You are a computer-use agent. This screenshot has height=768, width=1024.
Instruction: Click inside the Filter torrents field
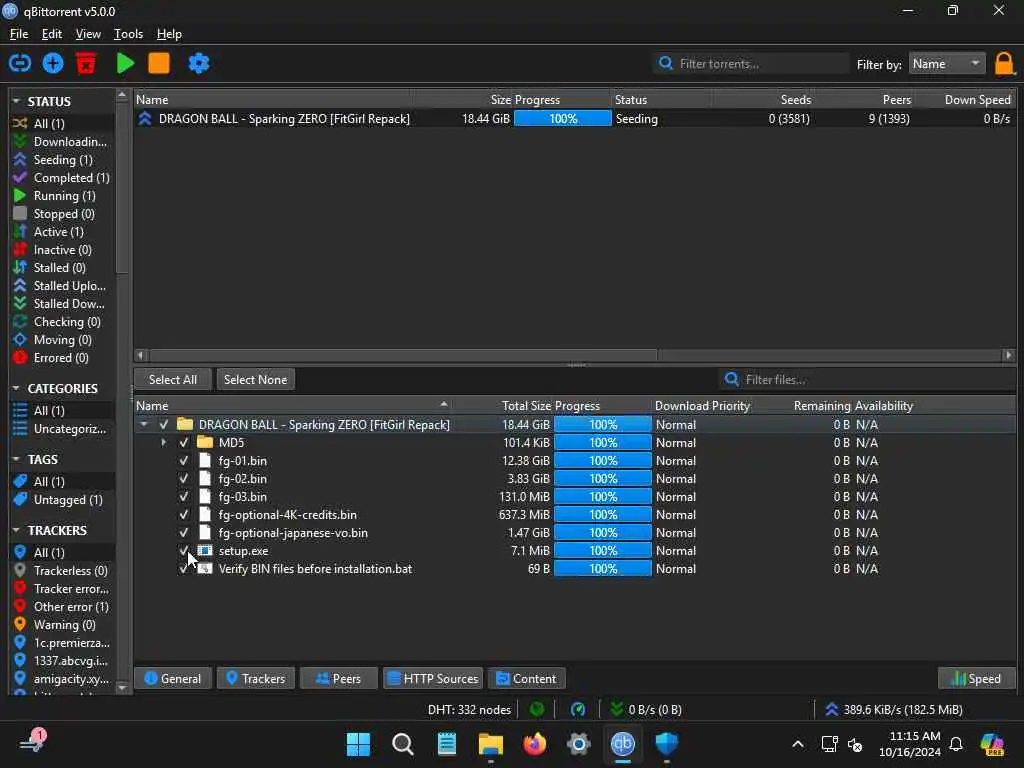tap(751, 63)
